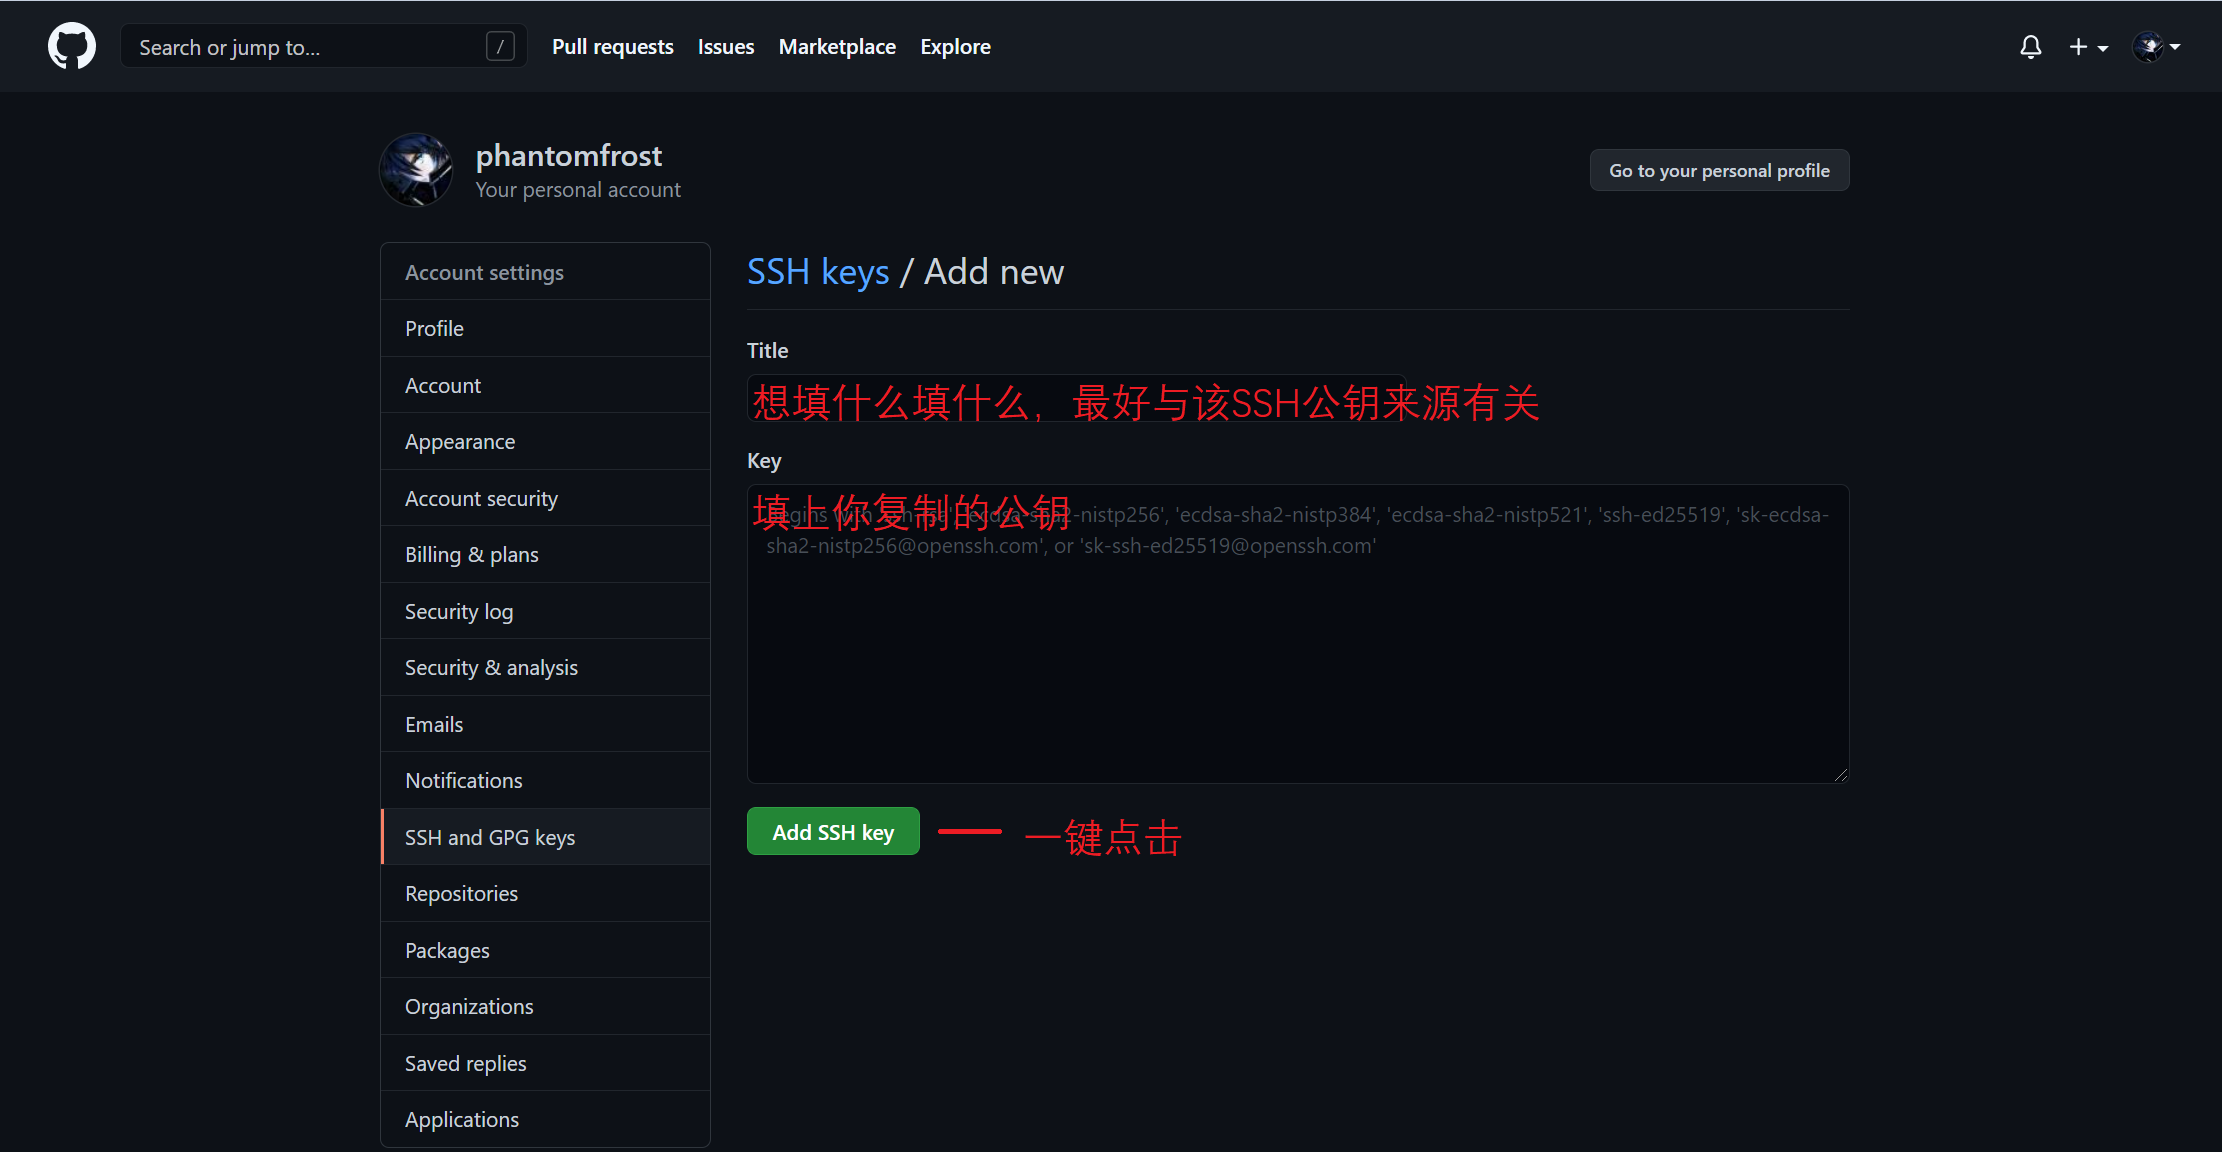Go to your personal profile
Screen dimensions: 2222x1153
click(1719, 170)
